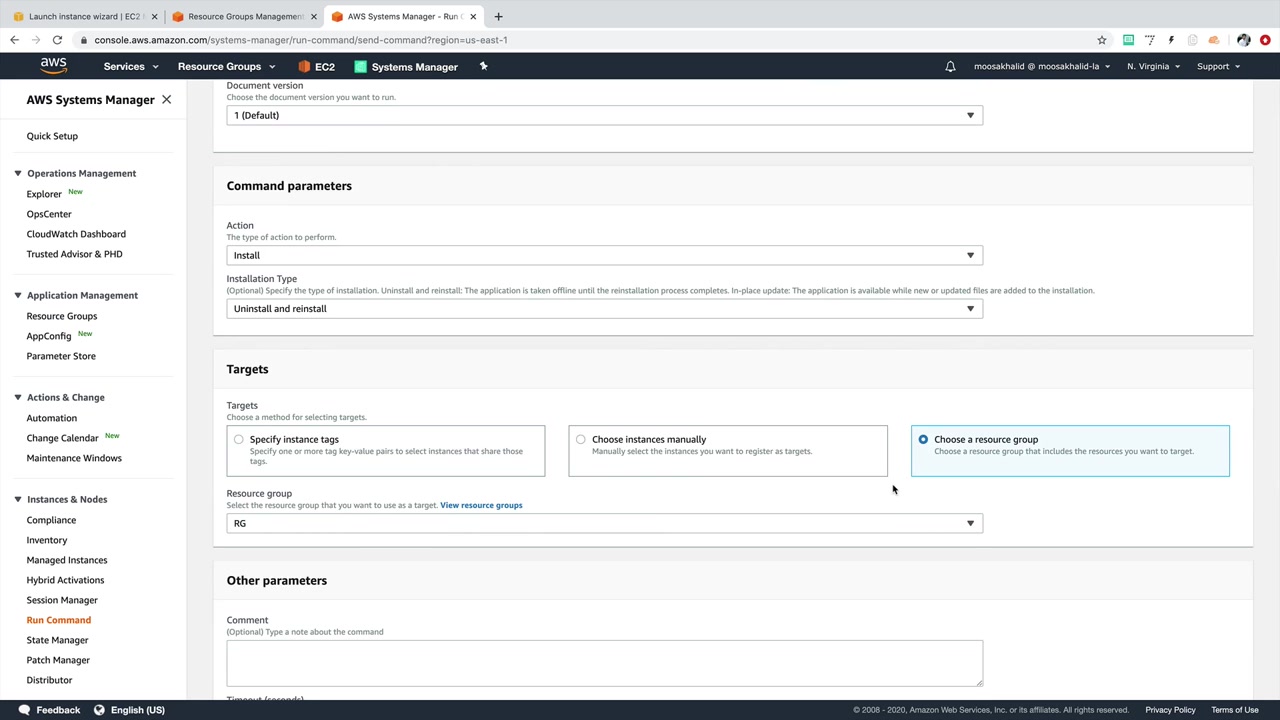Open CloudWatch Dashboard
The height and width of the screenshot is (720, 1280).
[76, 234]
